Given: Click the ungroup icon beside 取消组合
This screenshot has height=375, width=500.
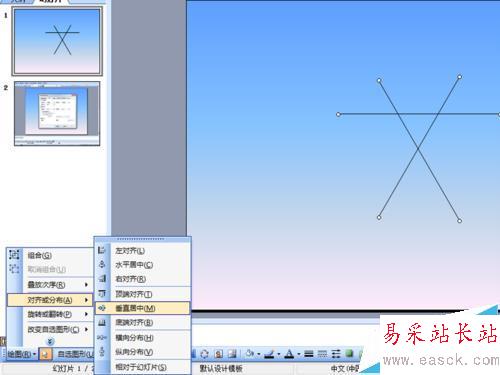Looking at the screenshot, I should (x=14, y=269).
